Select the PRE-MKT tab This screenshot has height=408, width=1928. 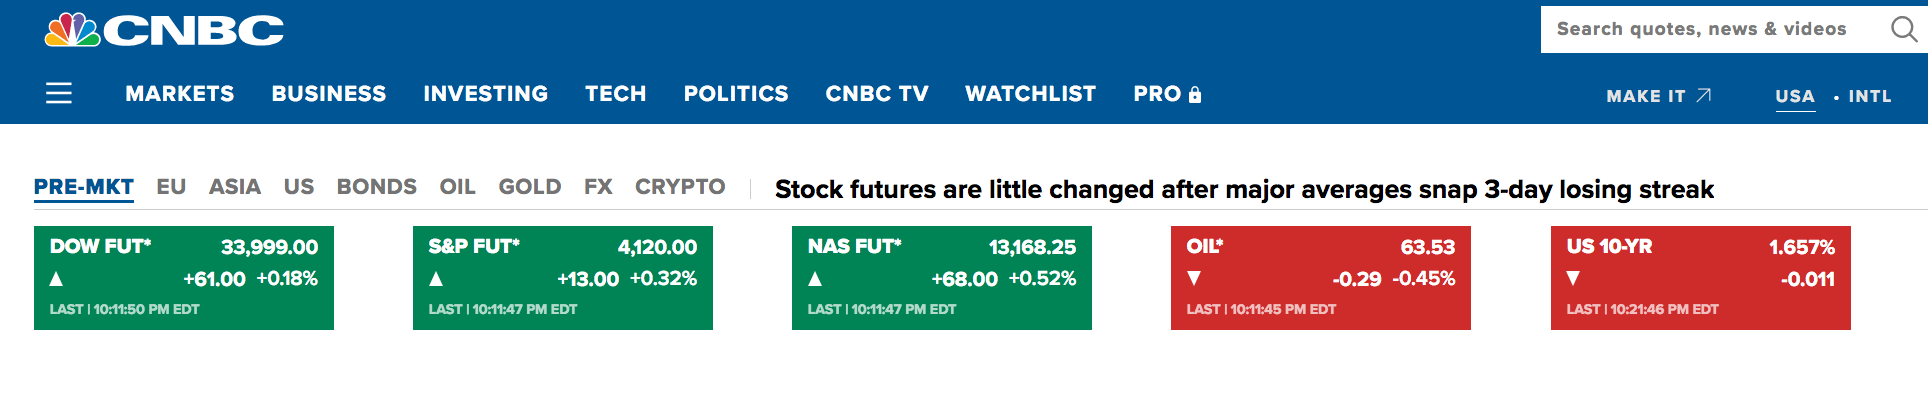[84, 187]
